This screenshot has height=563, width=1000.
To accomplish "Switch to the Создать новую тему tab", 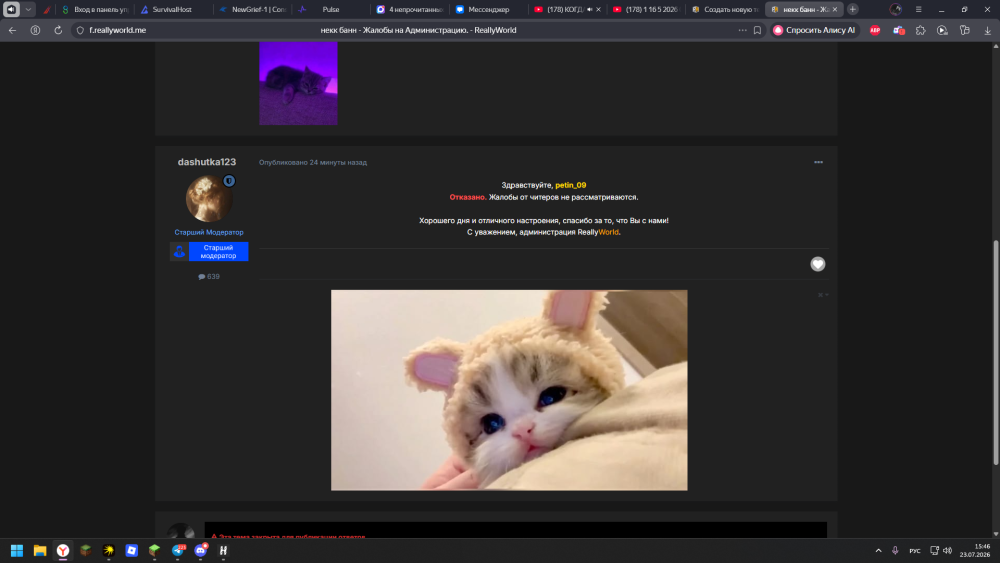I will click(x=725, y=10).
